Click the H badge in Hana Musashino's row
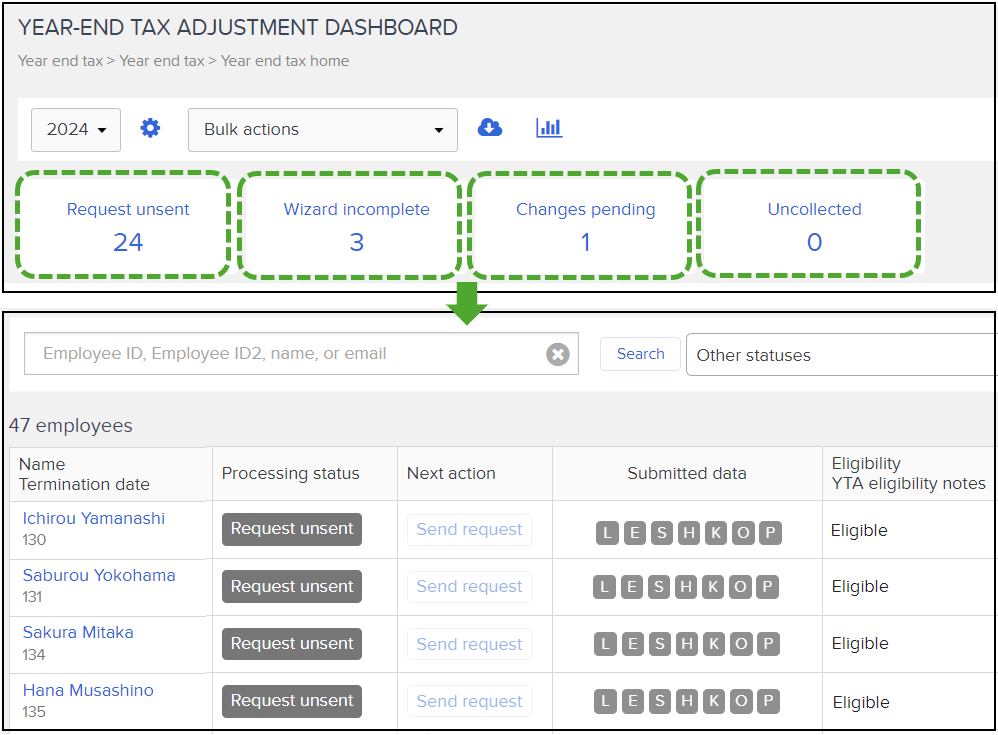998x735 pixels. coord(687,701)
